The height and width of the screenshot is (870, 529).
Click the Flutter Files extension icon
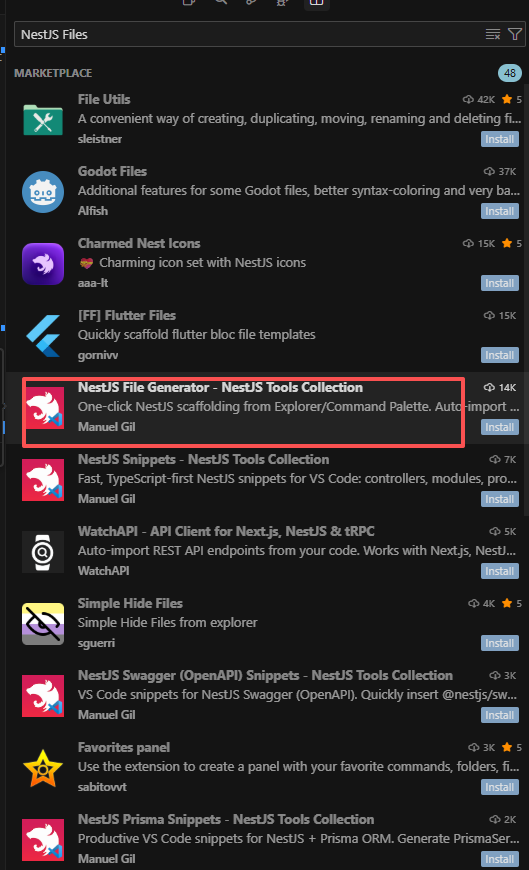tap(43, 336)
